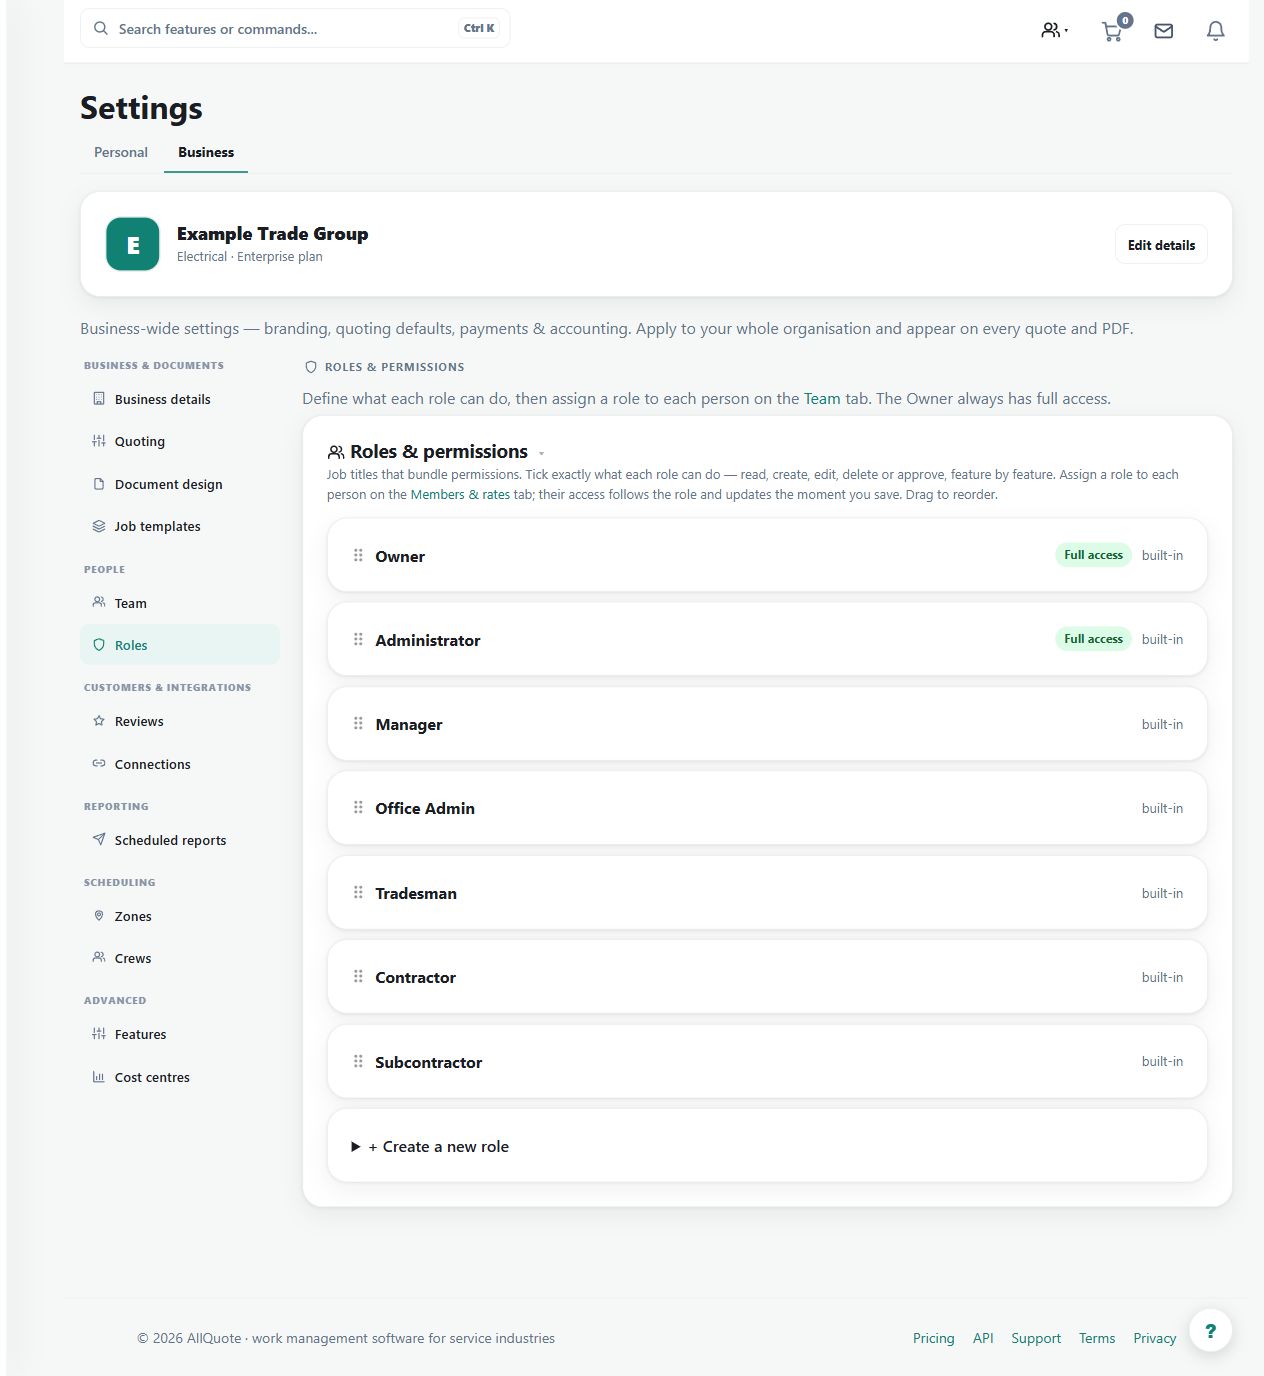
Task: Click Full access badge on Owner row
Action: pyautogui.click(x=1093, y=555)
